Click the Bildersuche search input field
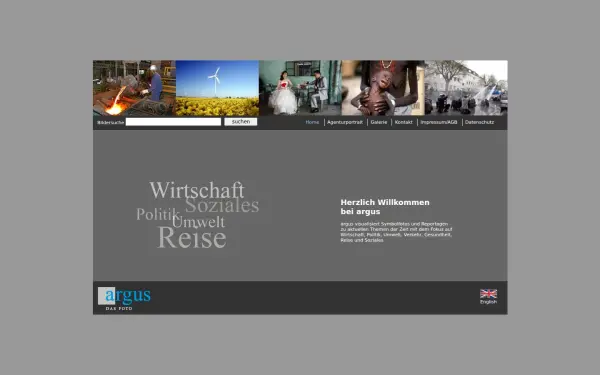The height and width of the screenshot is (375, 600). coord(173,122)
